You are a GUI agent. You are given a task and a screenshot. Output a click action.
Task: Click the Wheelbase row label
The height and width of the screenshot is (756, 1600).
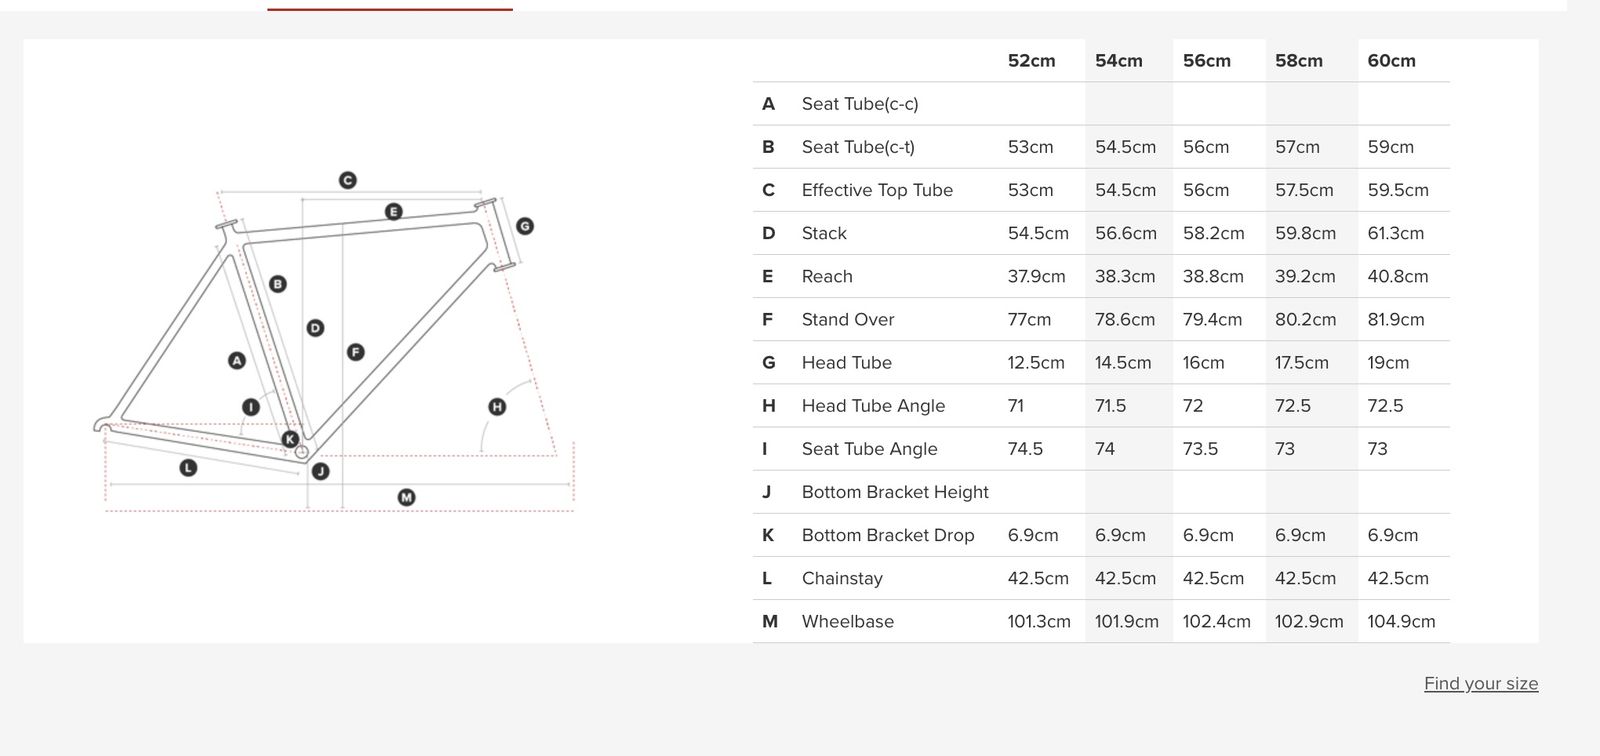(x=848, y=621)
